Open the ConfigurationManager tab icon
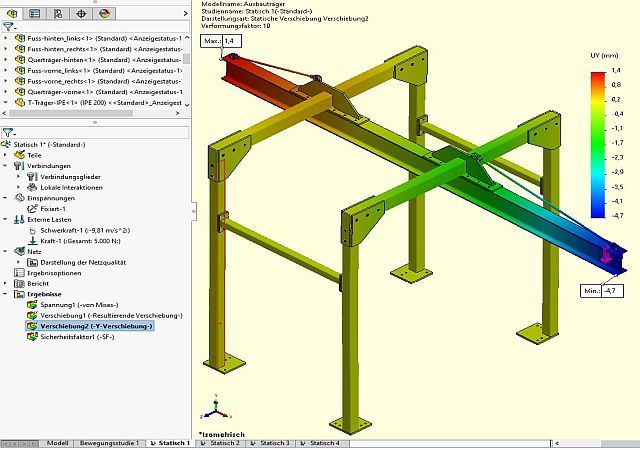This screenshot has height=450, width=640. point(58,12)
